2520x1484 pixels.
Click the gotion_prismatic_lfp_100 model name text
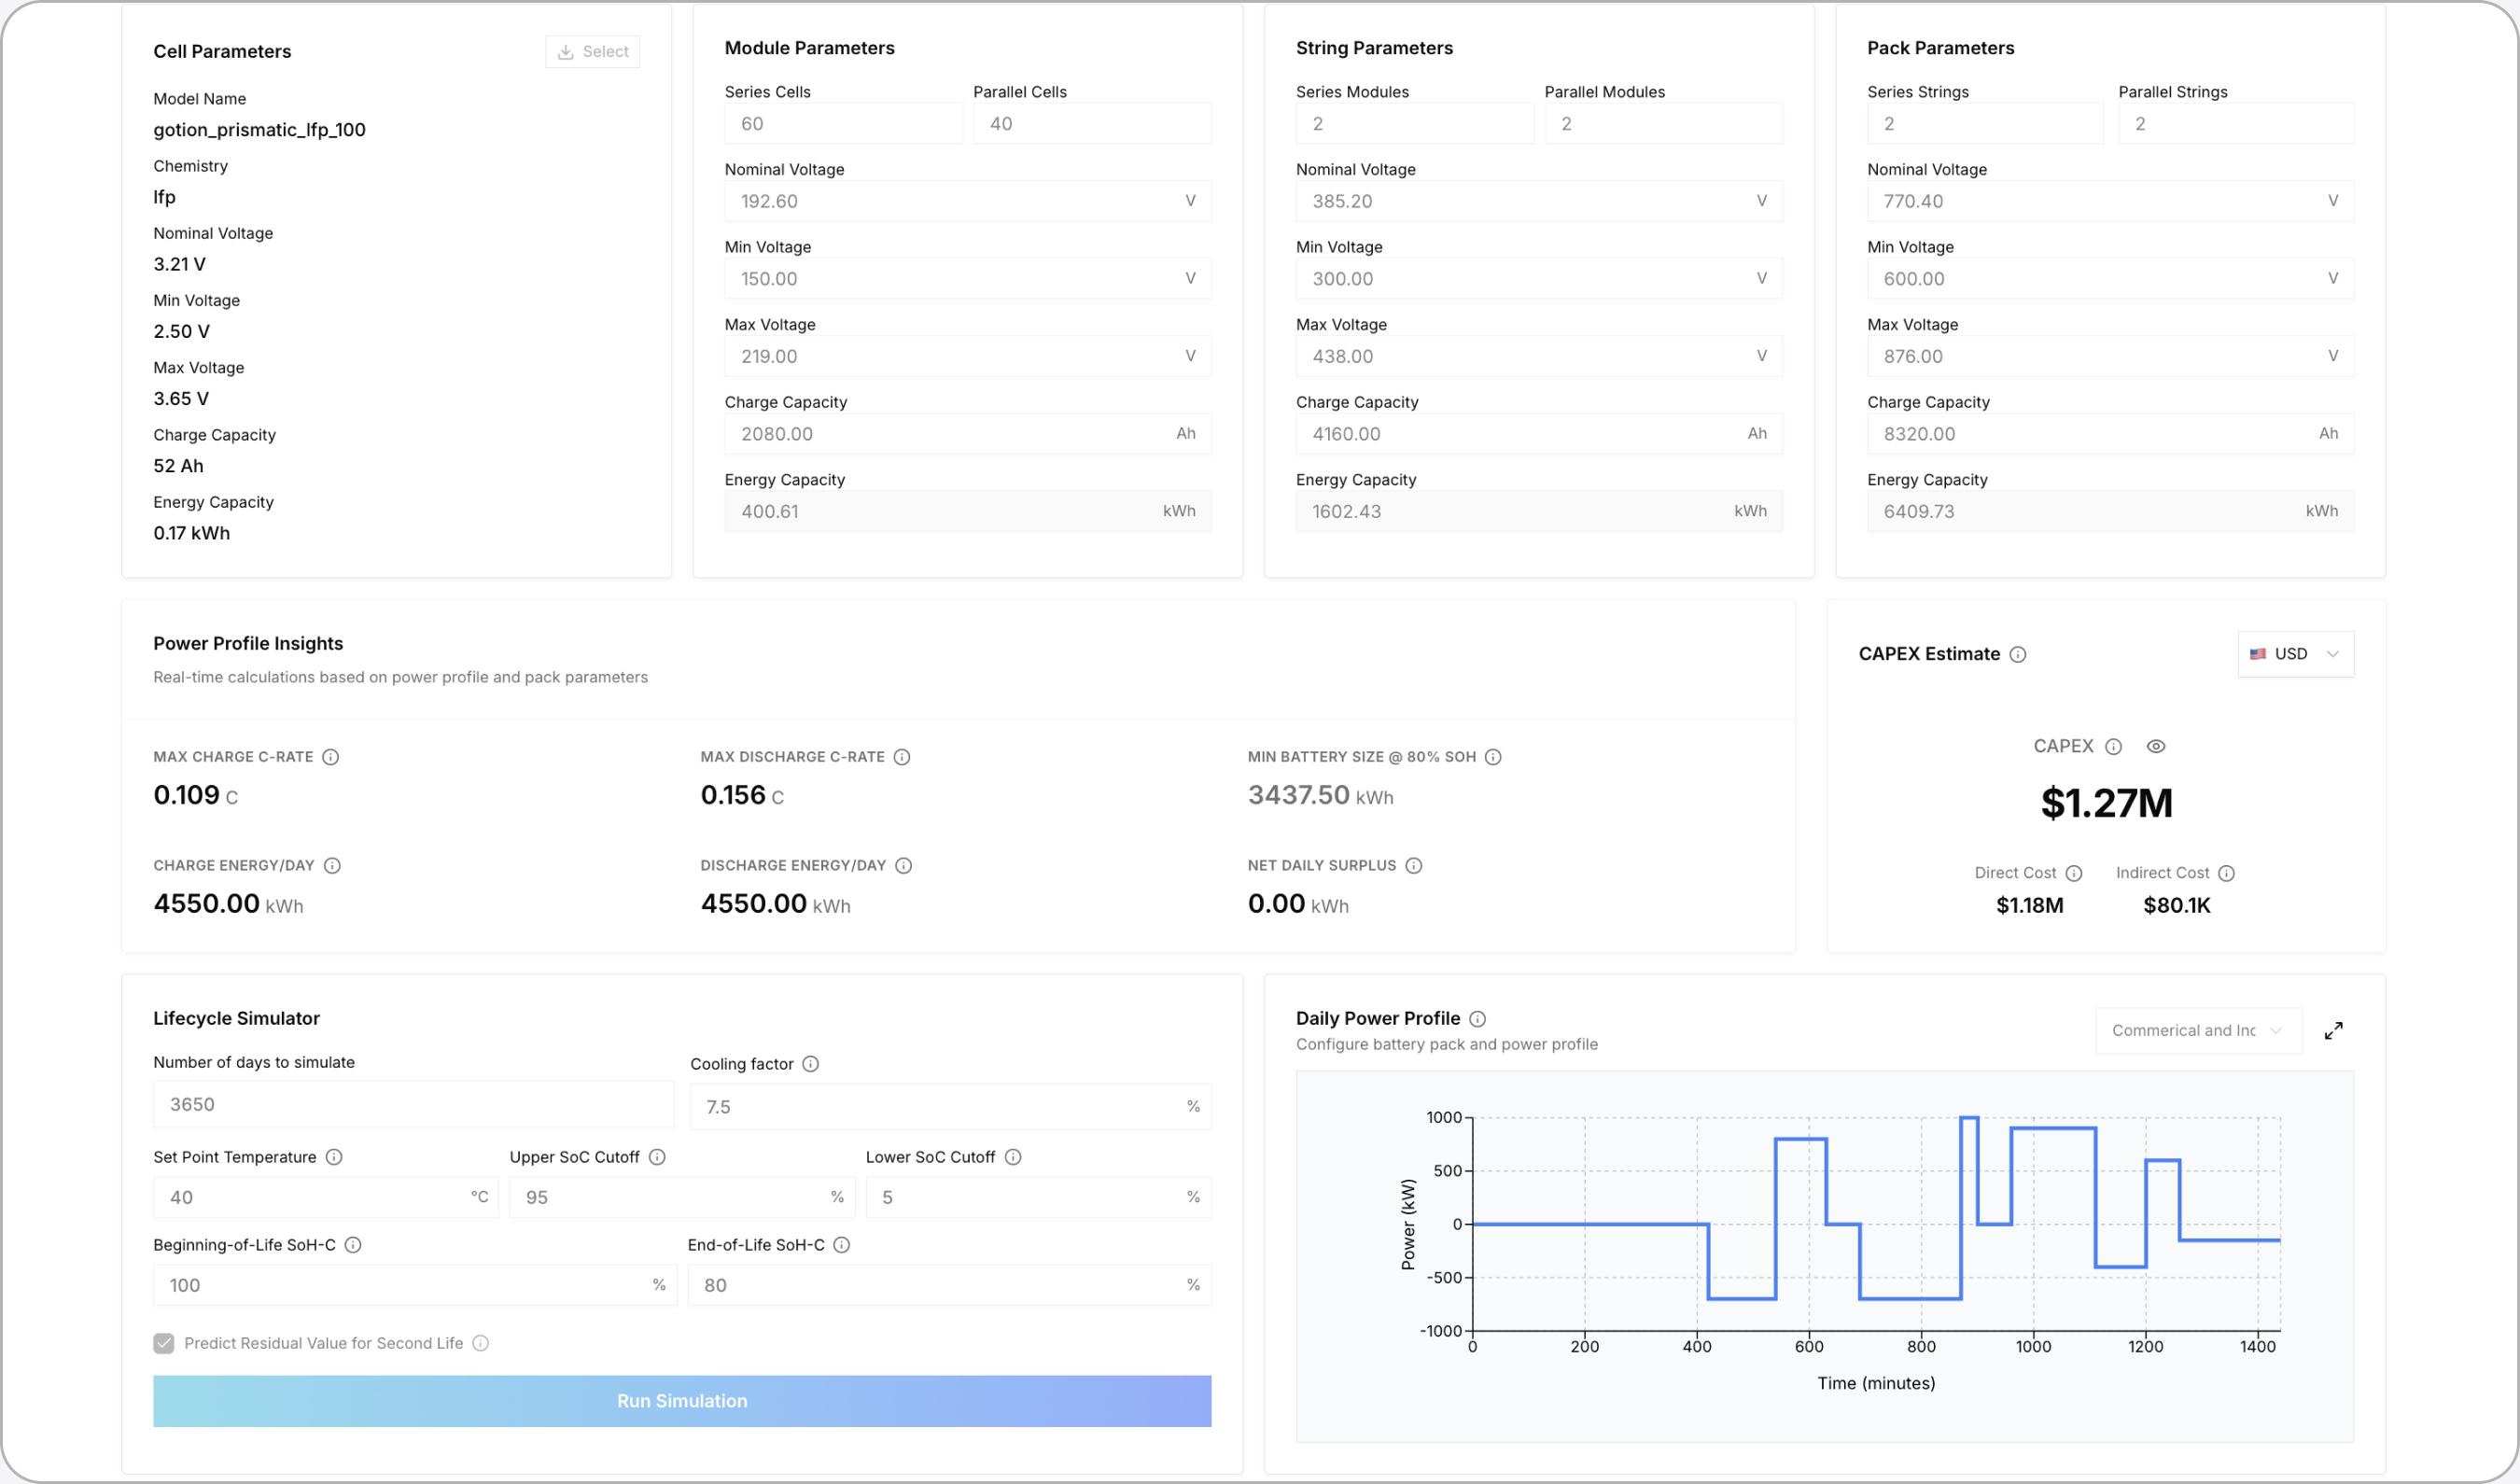[259, 130]
